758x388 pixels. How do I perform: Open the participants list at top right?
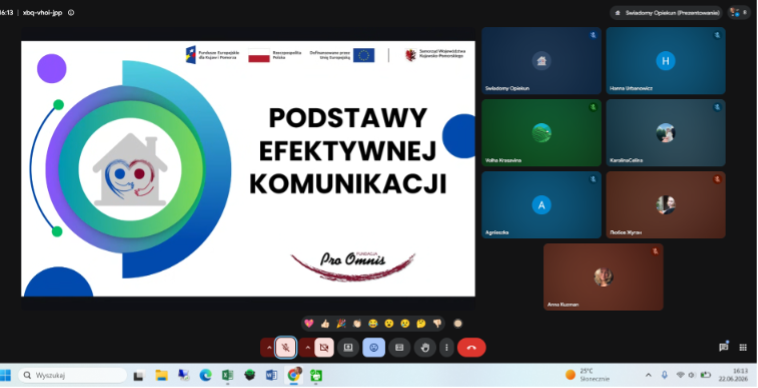coord(739,13)
